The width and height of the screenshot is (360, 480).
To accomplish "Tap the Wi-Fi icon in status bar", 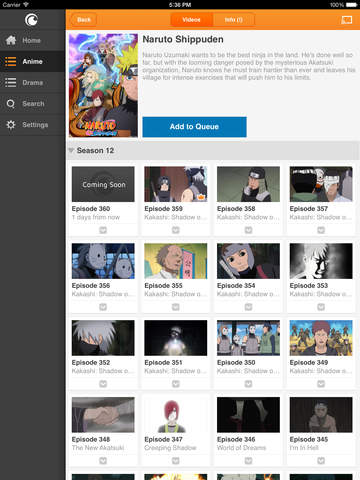I will click(x=26, y=5).
